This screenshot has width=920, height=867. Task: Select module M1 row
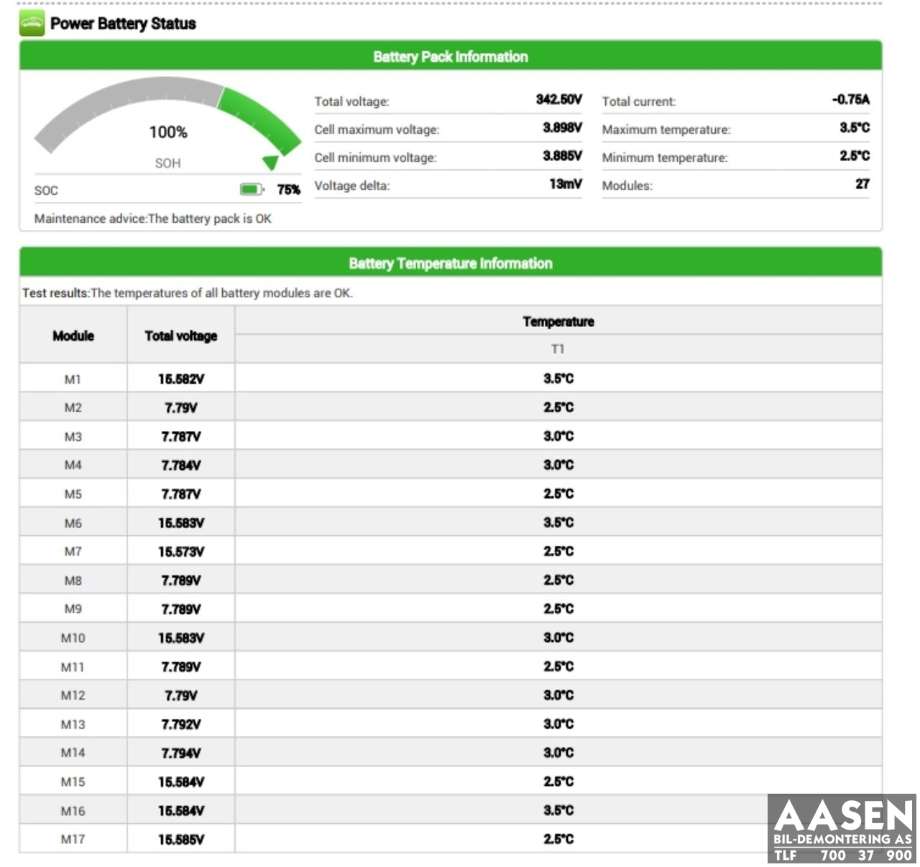point(451,378)
